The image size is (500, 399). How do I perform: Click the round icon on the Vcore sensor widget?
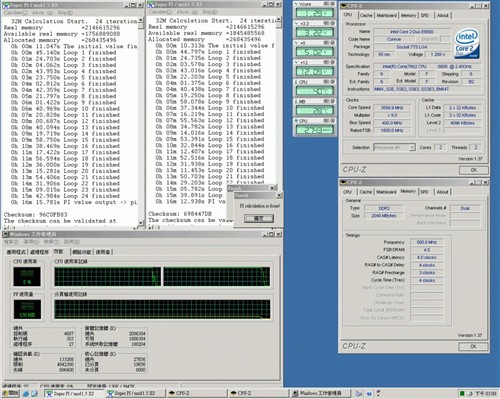pos(332,4)
